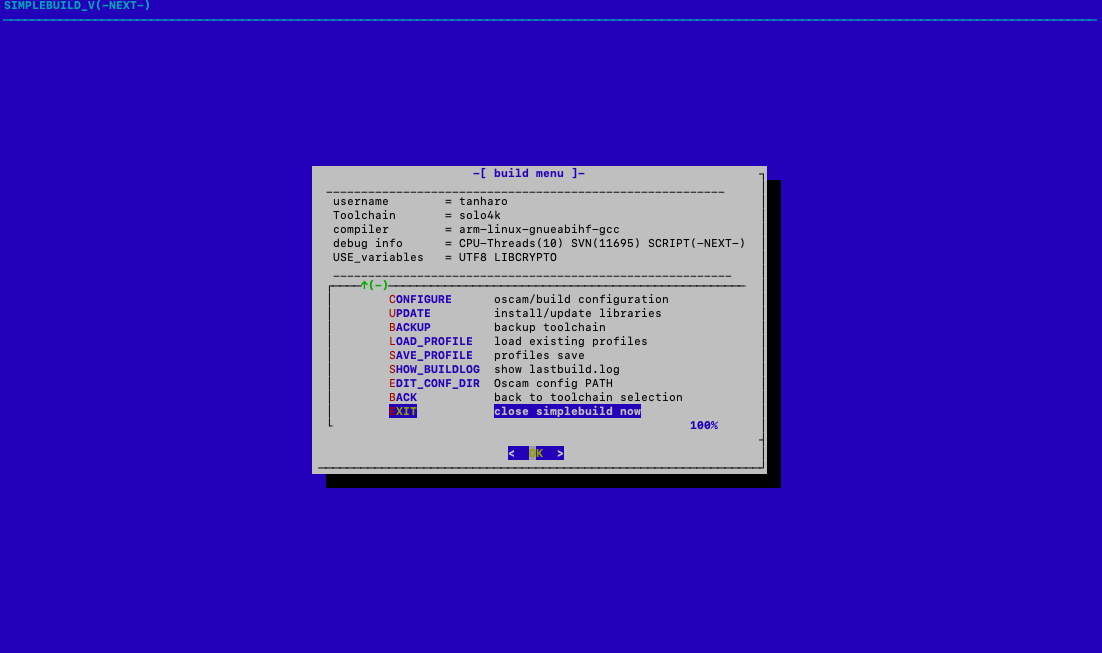Select the highlighted EXIT entry

point(403,411)
